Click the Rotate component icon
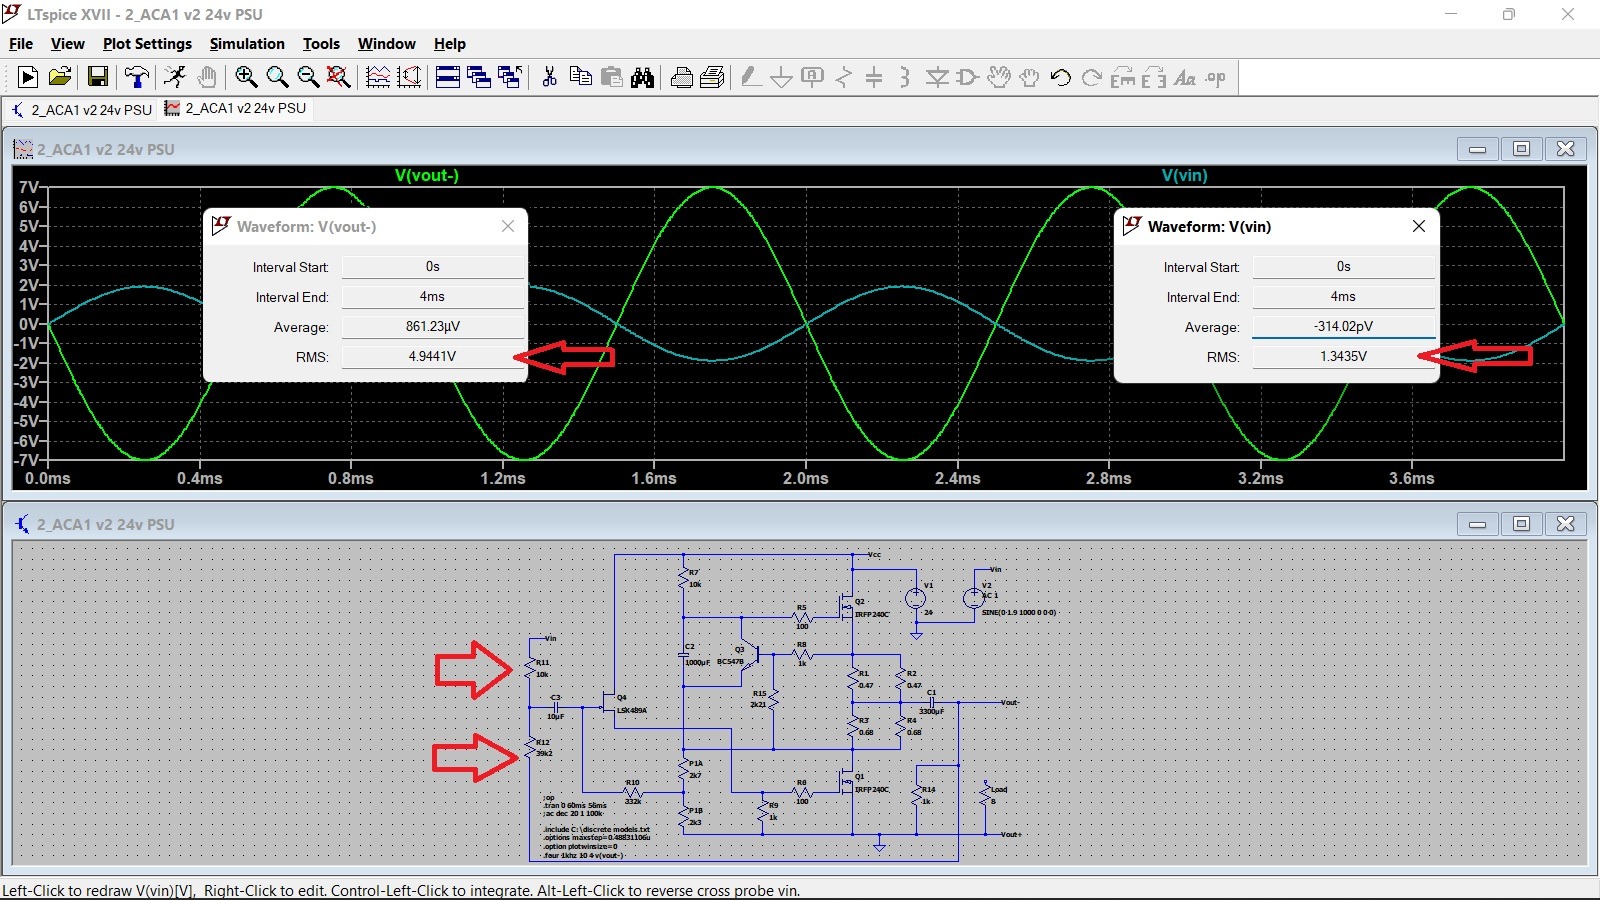Image resolution: width=1600 pixels, height=900 pixels. click(1123, 77)
